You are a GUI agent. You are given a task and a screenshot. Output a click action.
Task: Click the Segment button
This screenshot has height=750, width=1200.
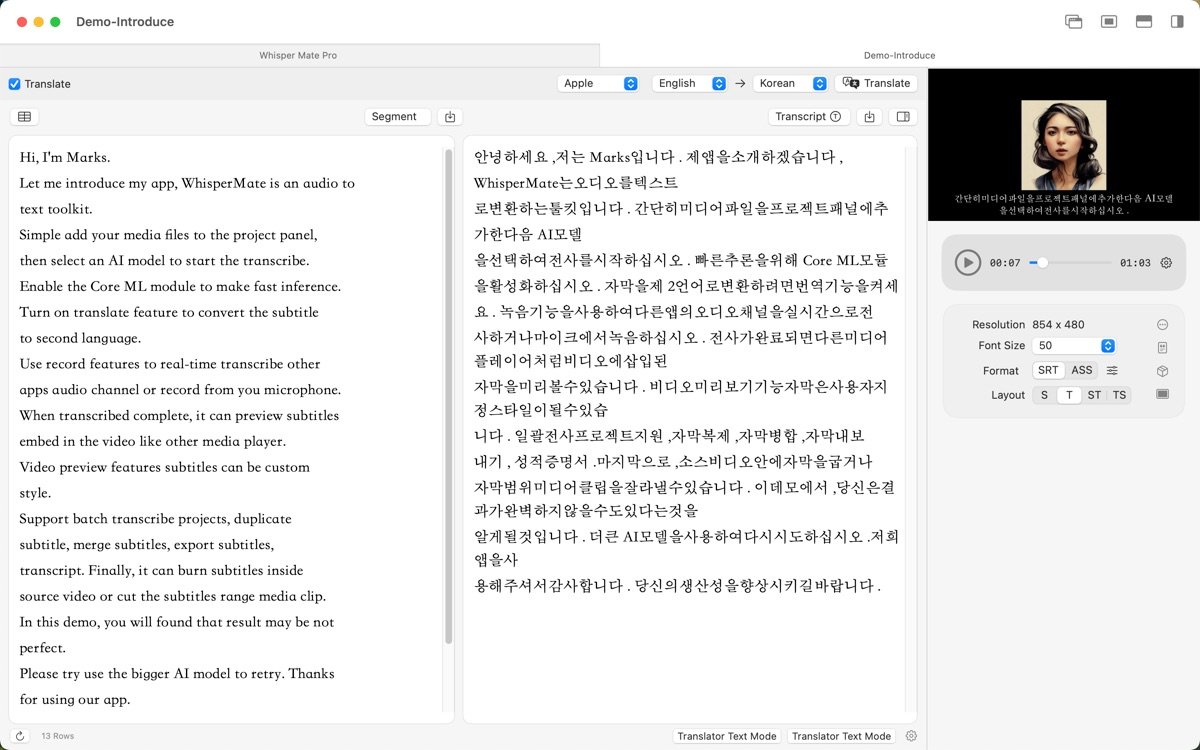(397, 117)
